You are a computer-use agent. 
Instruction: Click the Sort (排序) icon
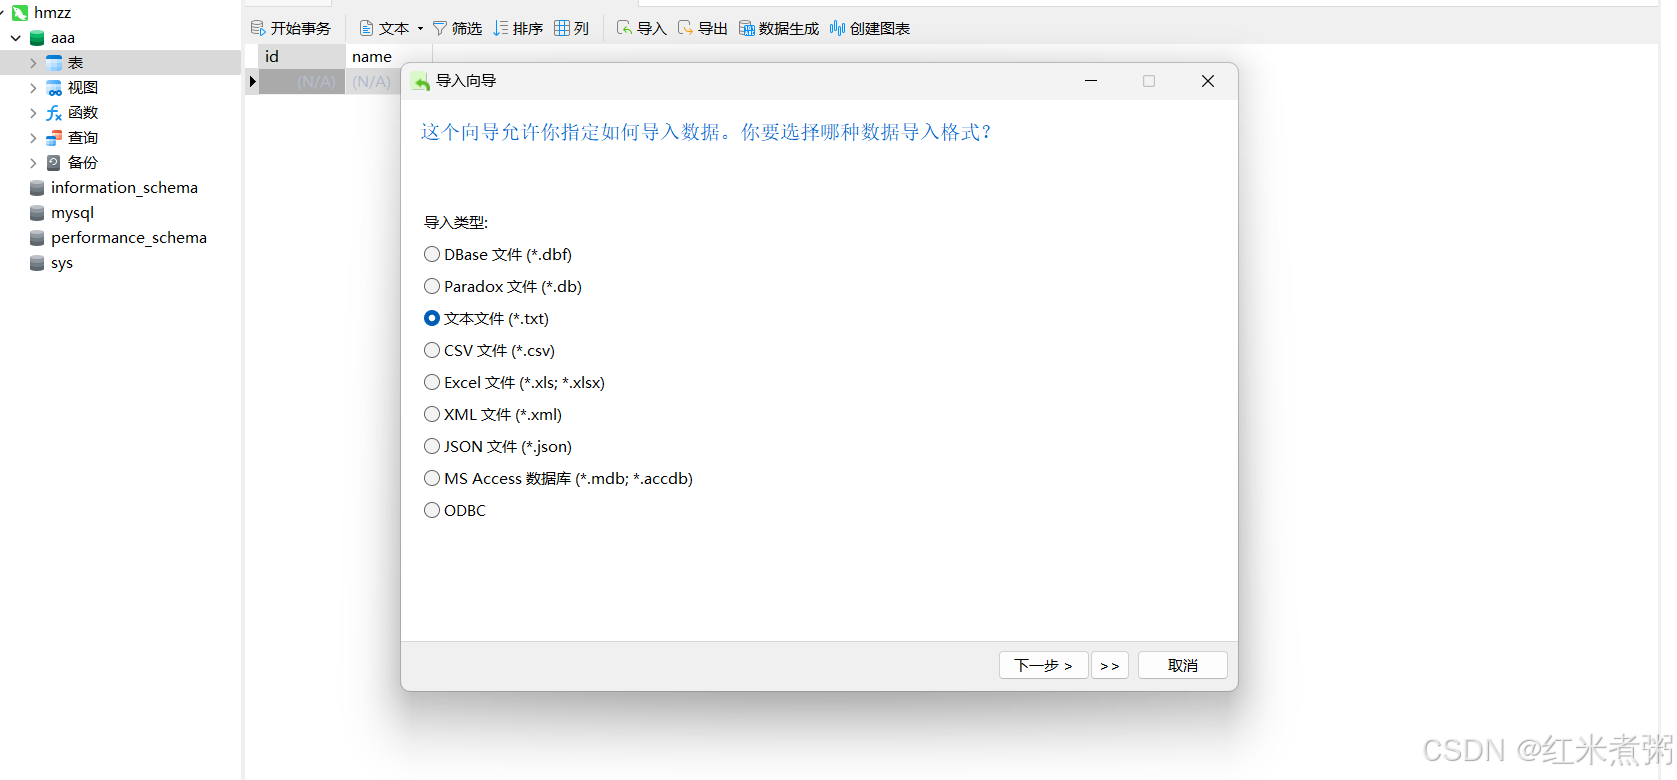coord(501,28)
